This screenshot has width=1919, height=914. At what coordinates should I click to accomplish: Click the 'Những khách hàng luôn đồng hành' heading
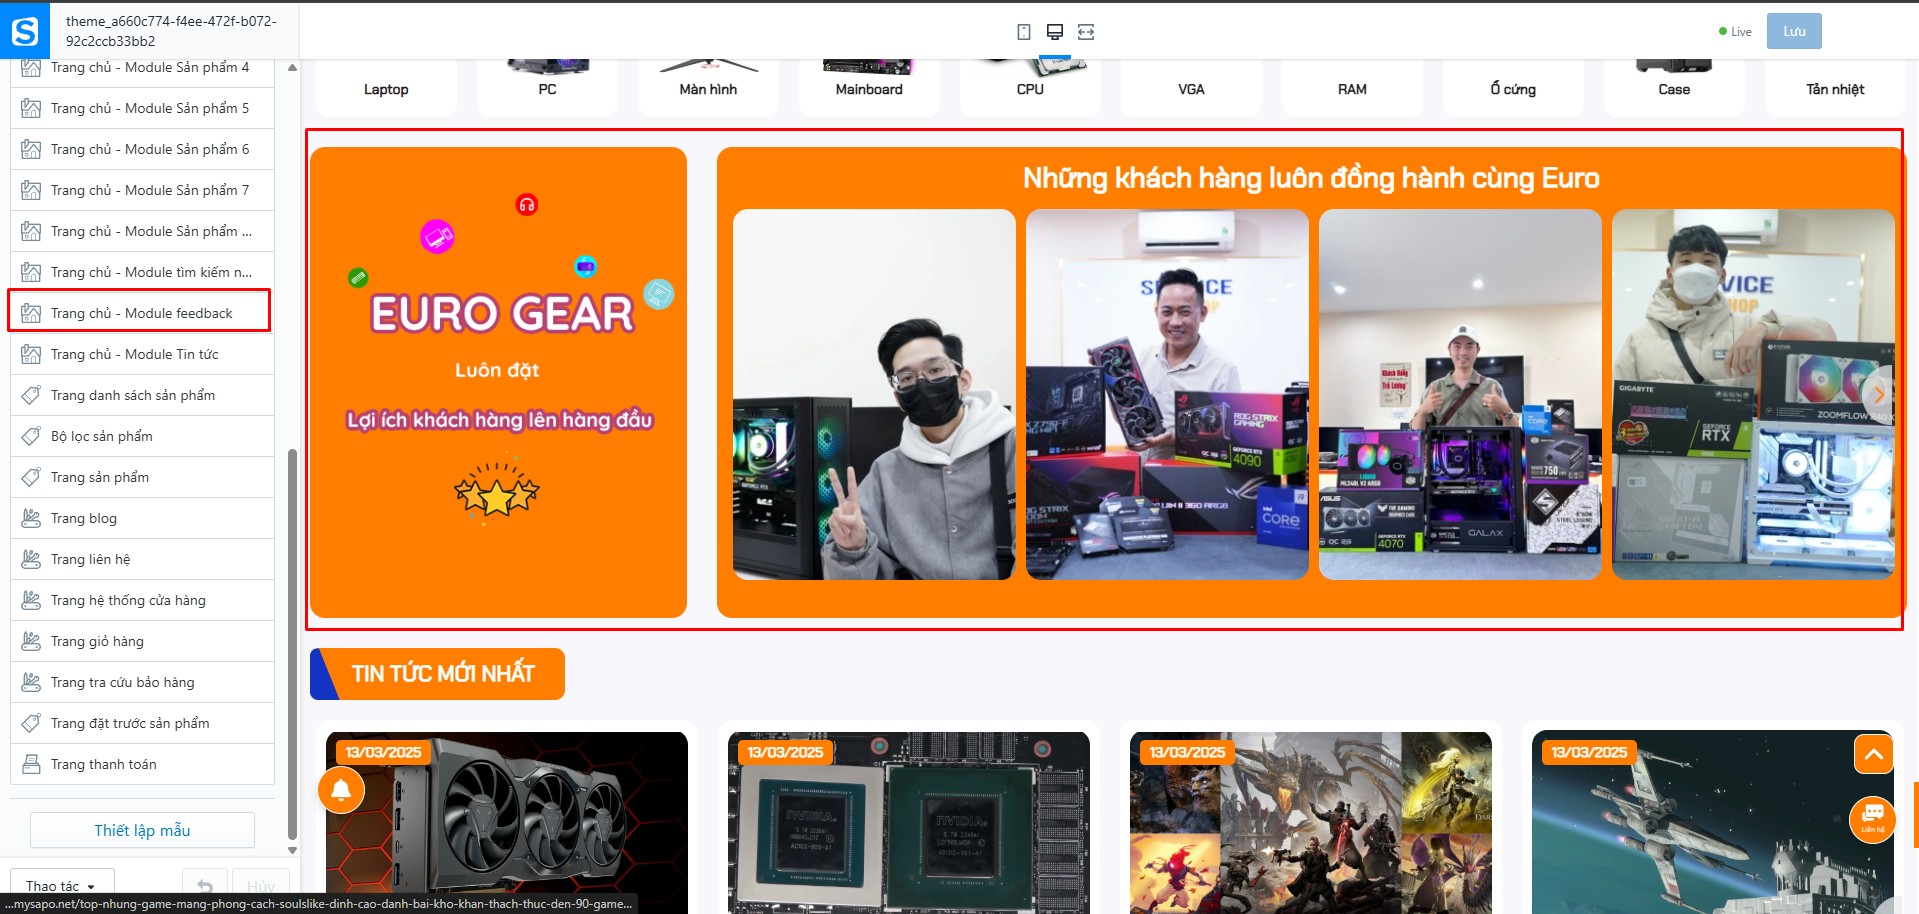tap(1311, 178)
